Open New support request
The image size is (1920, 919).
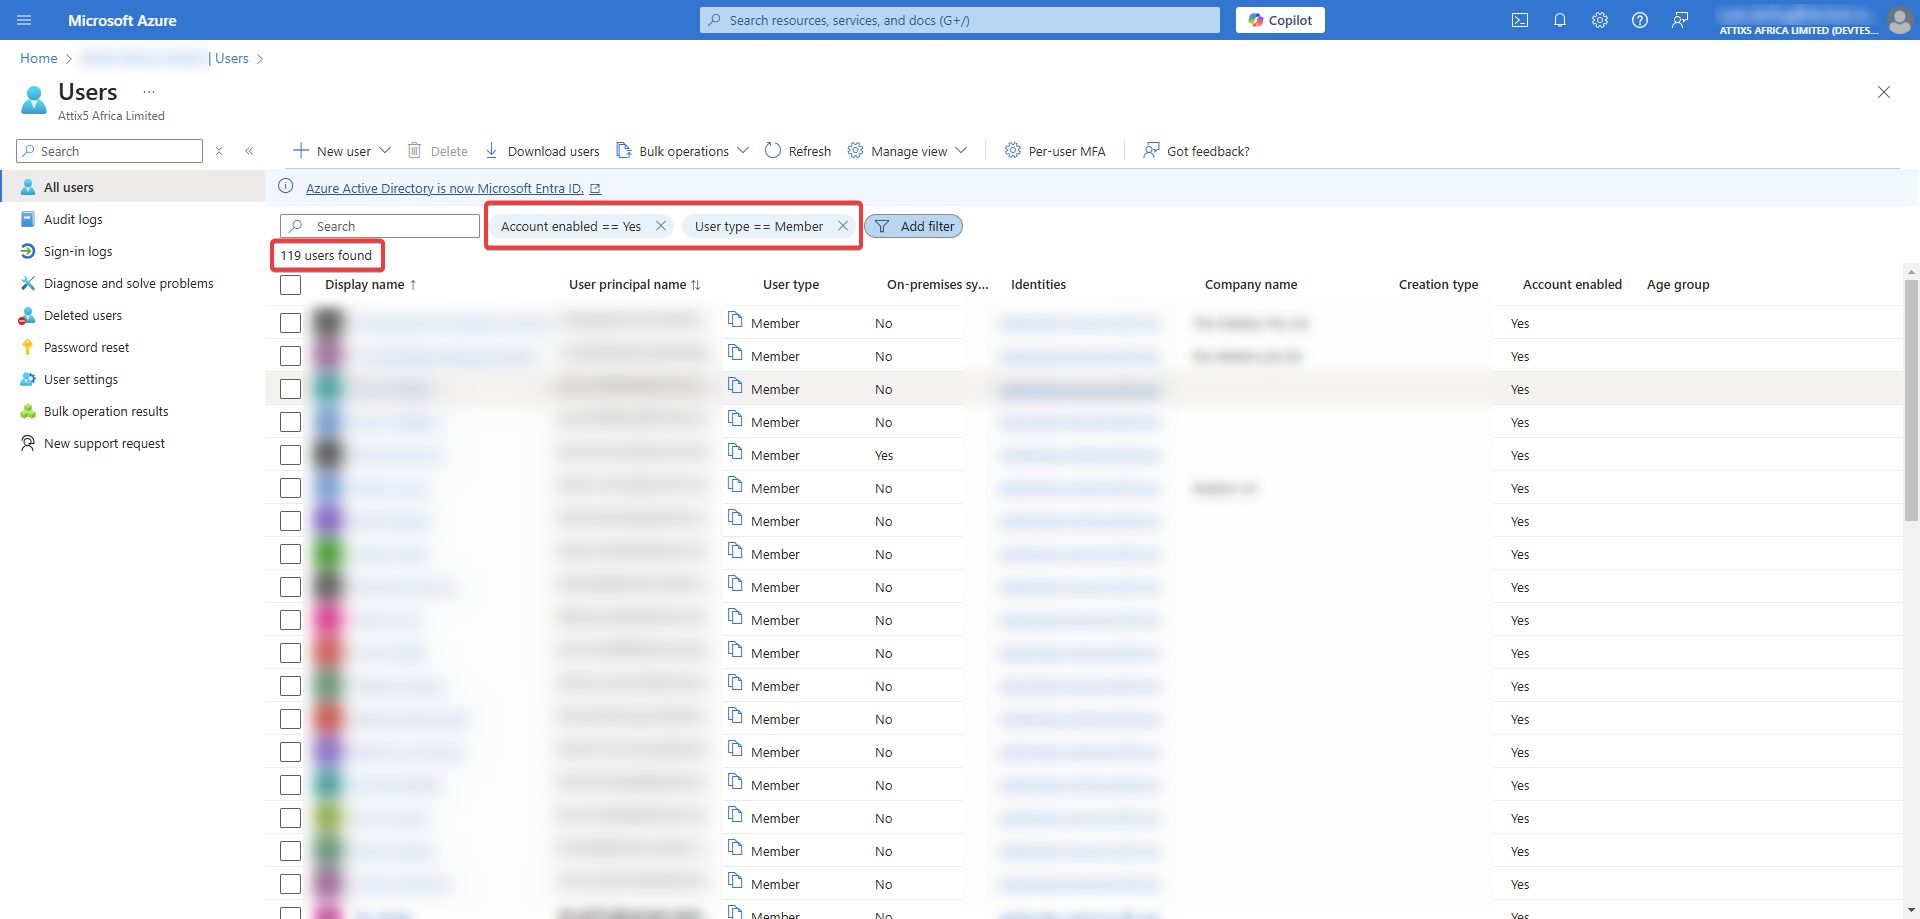(104, 443)
